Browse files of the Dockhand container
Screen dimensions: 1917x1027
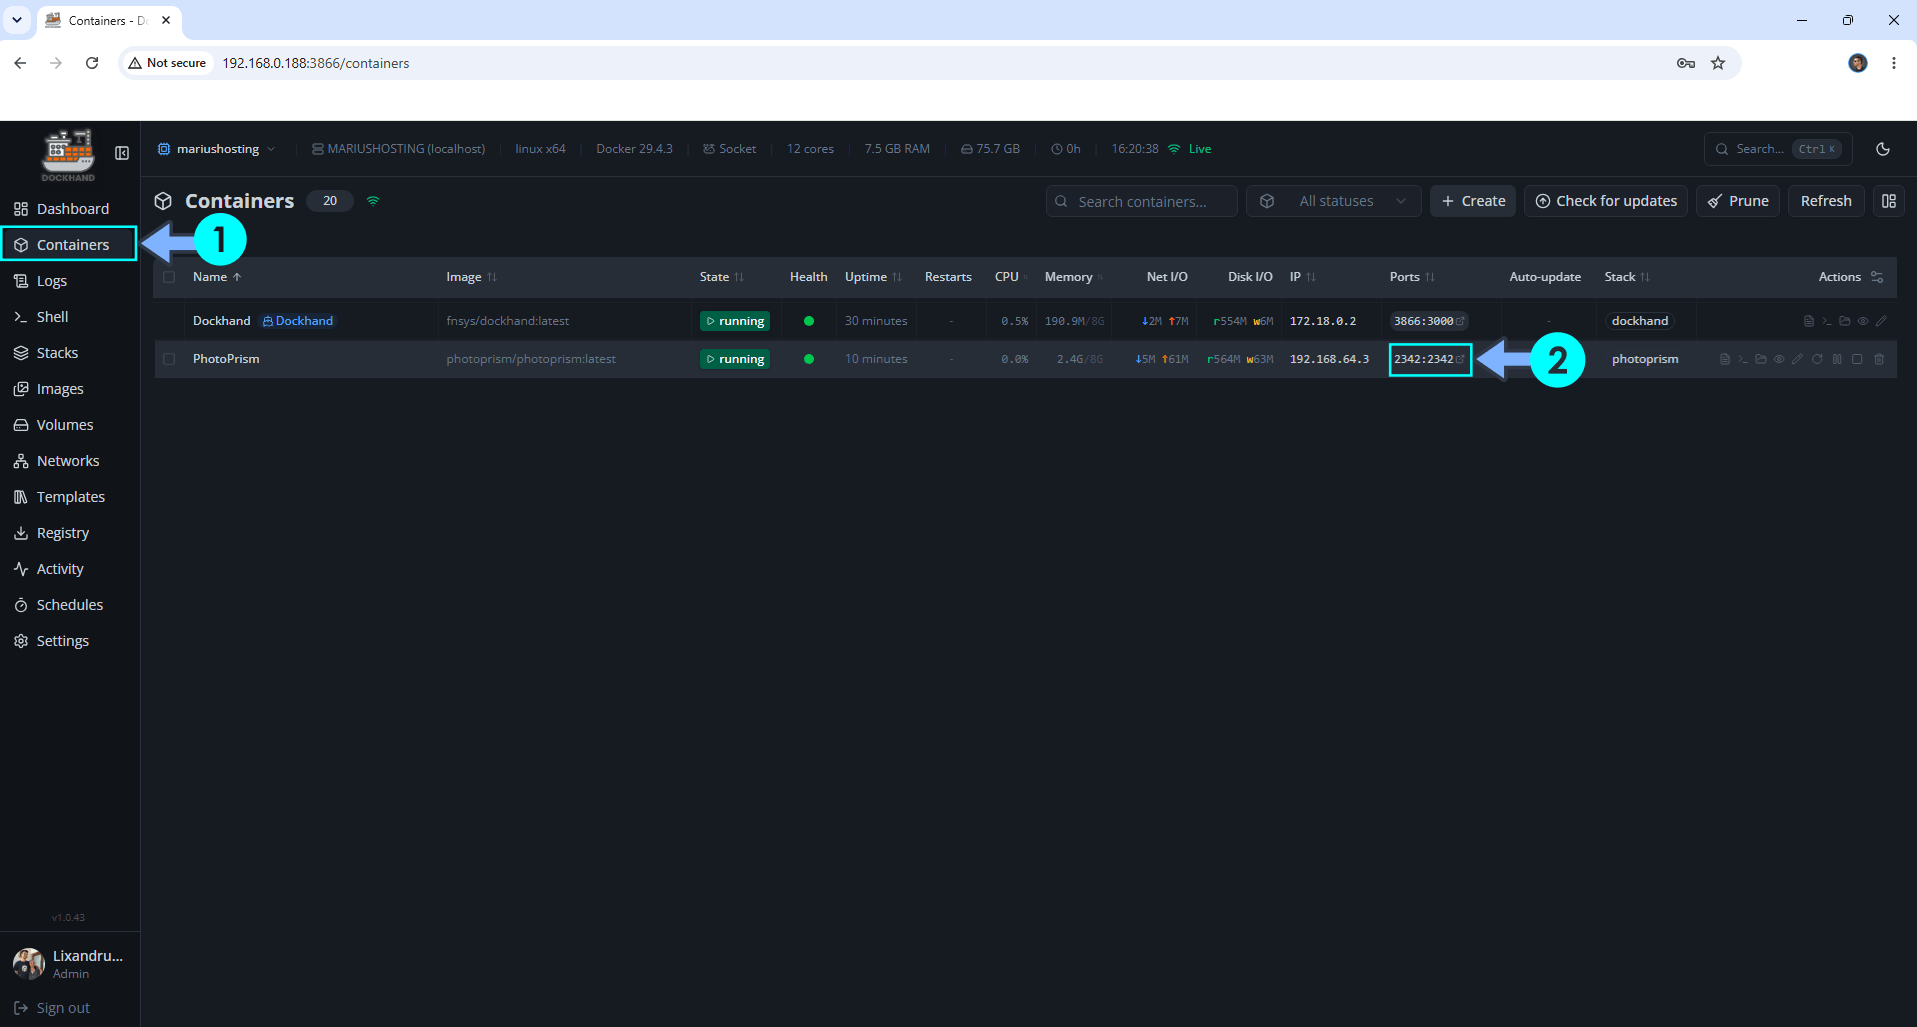1845,321
